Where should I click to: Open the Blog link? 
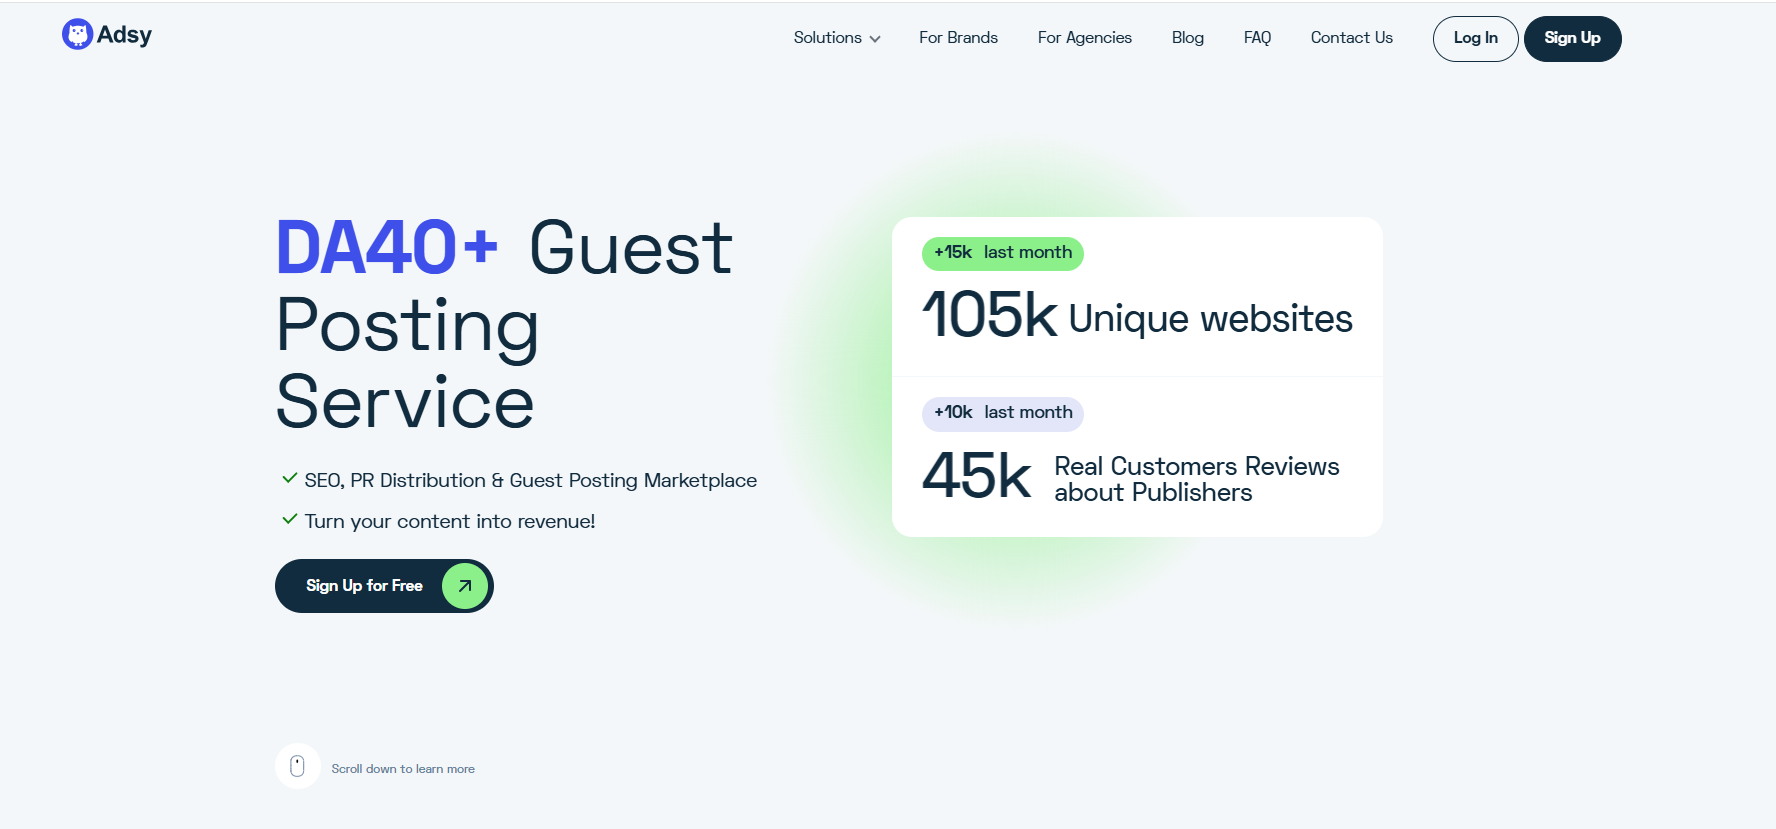pos(1187,38)
